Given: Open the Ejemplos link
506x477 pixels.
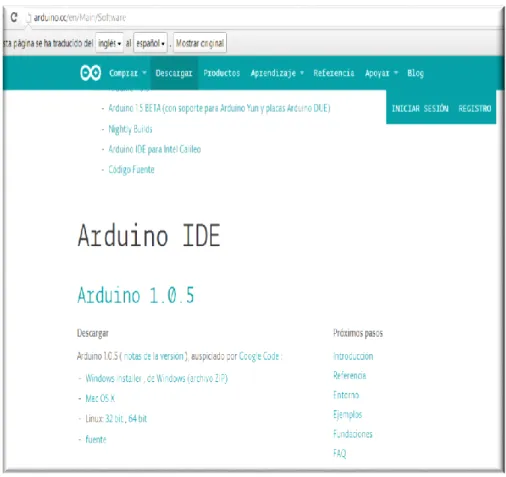Looking at the screenshot, I should 347,415.
